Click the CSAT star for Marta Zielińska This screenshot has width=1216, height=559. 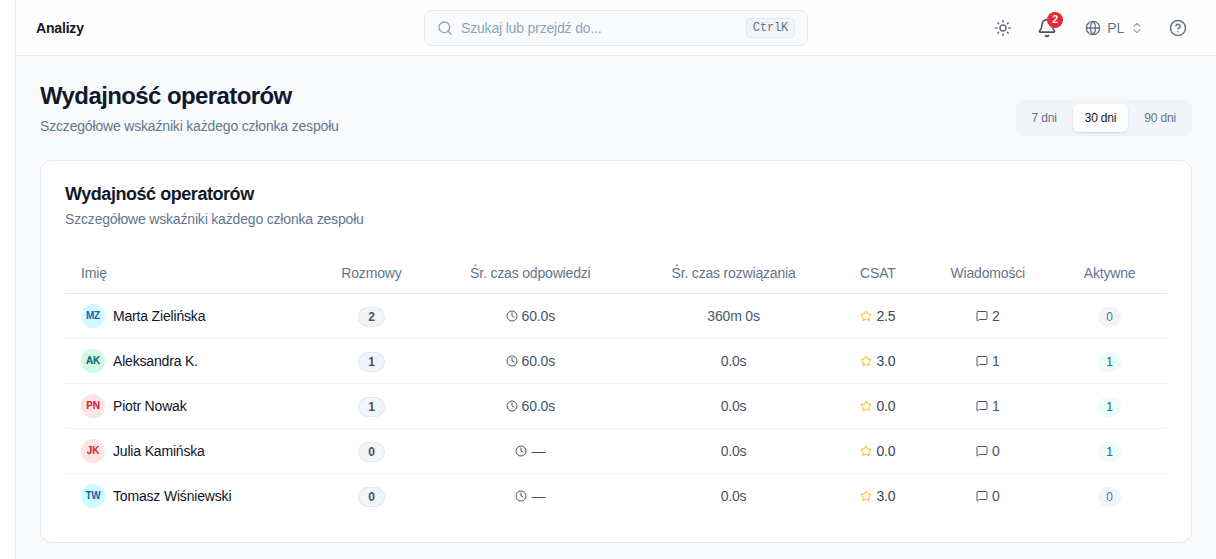pyautogui.click(x=866, y=316)
